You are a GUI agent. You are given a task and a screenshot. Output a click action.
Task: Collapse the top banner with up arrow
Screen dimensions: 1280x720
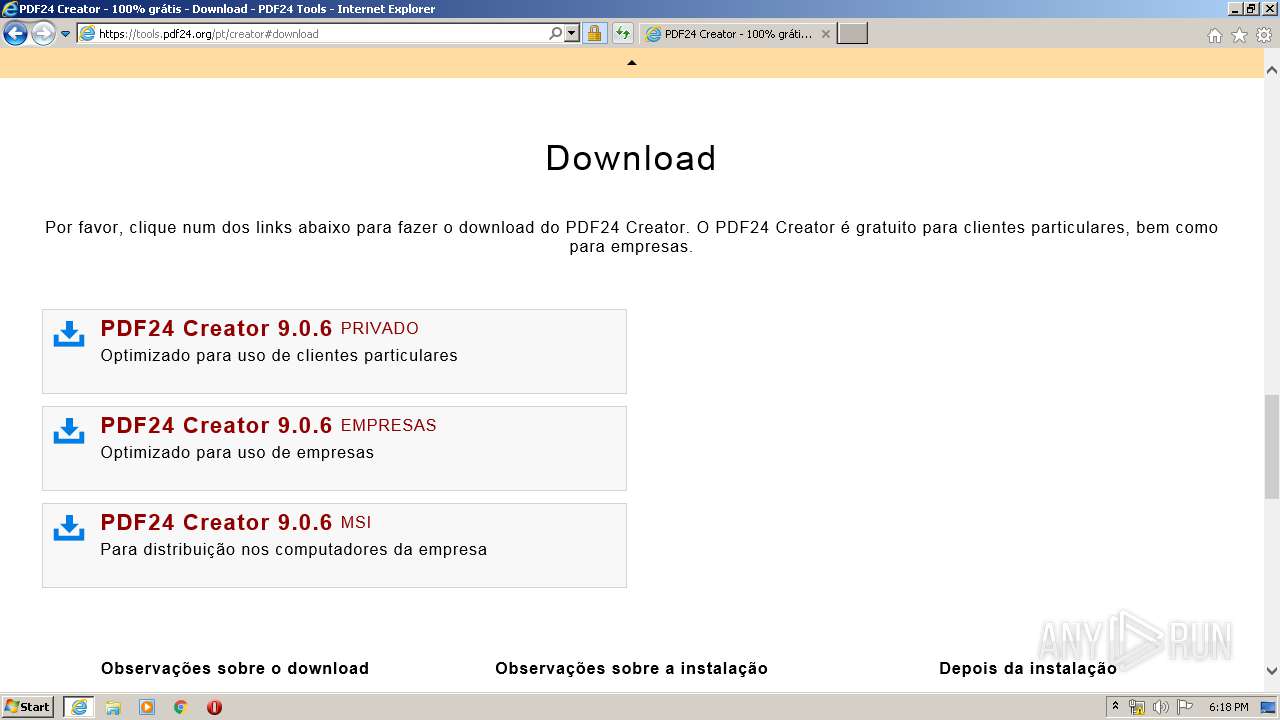tap(631, 63)
